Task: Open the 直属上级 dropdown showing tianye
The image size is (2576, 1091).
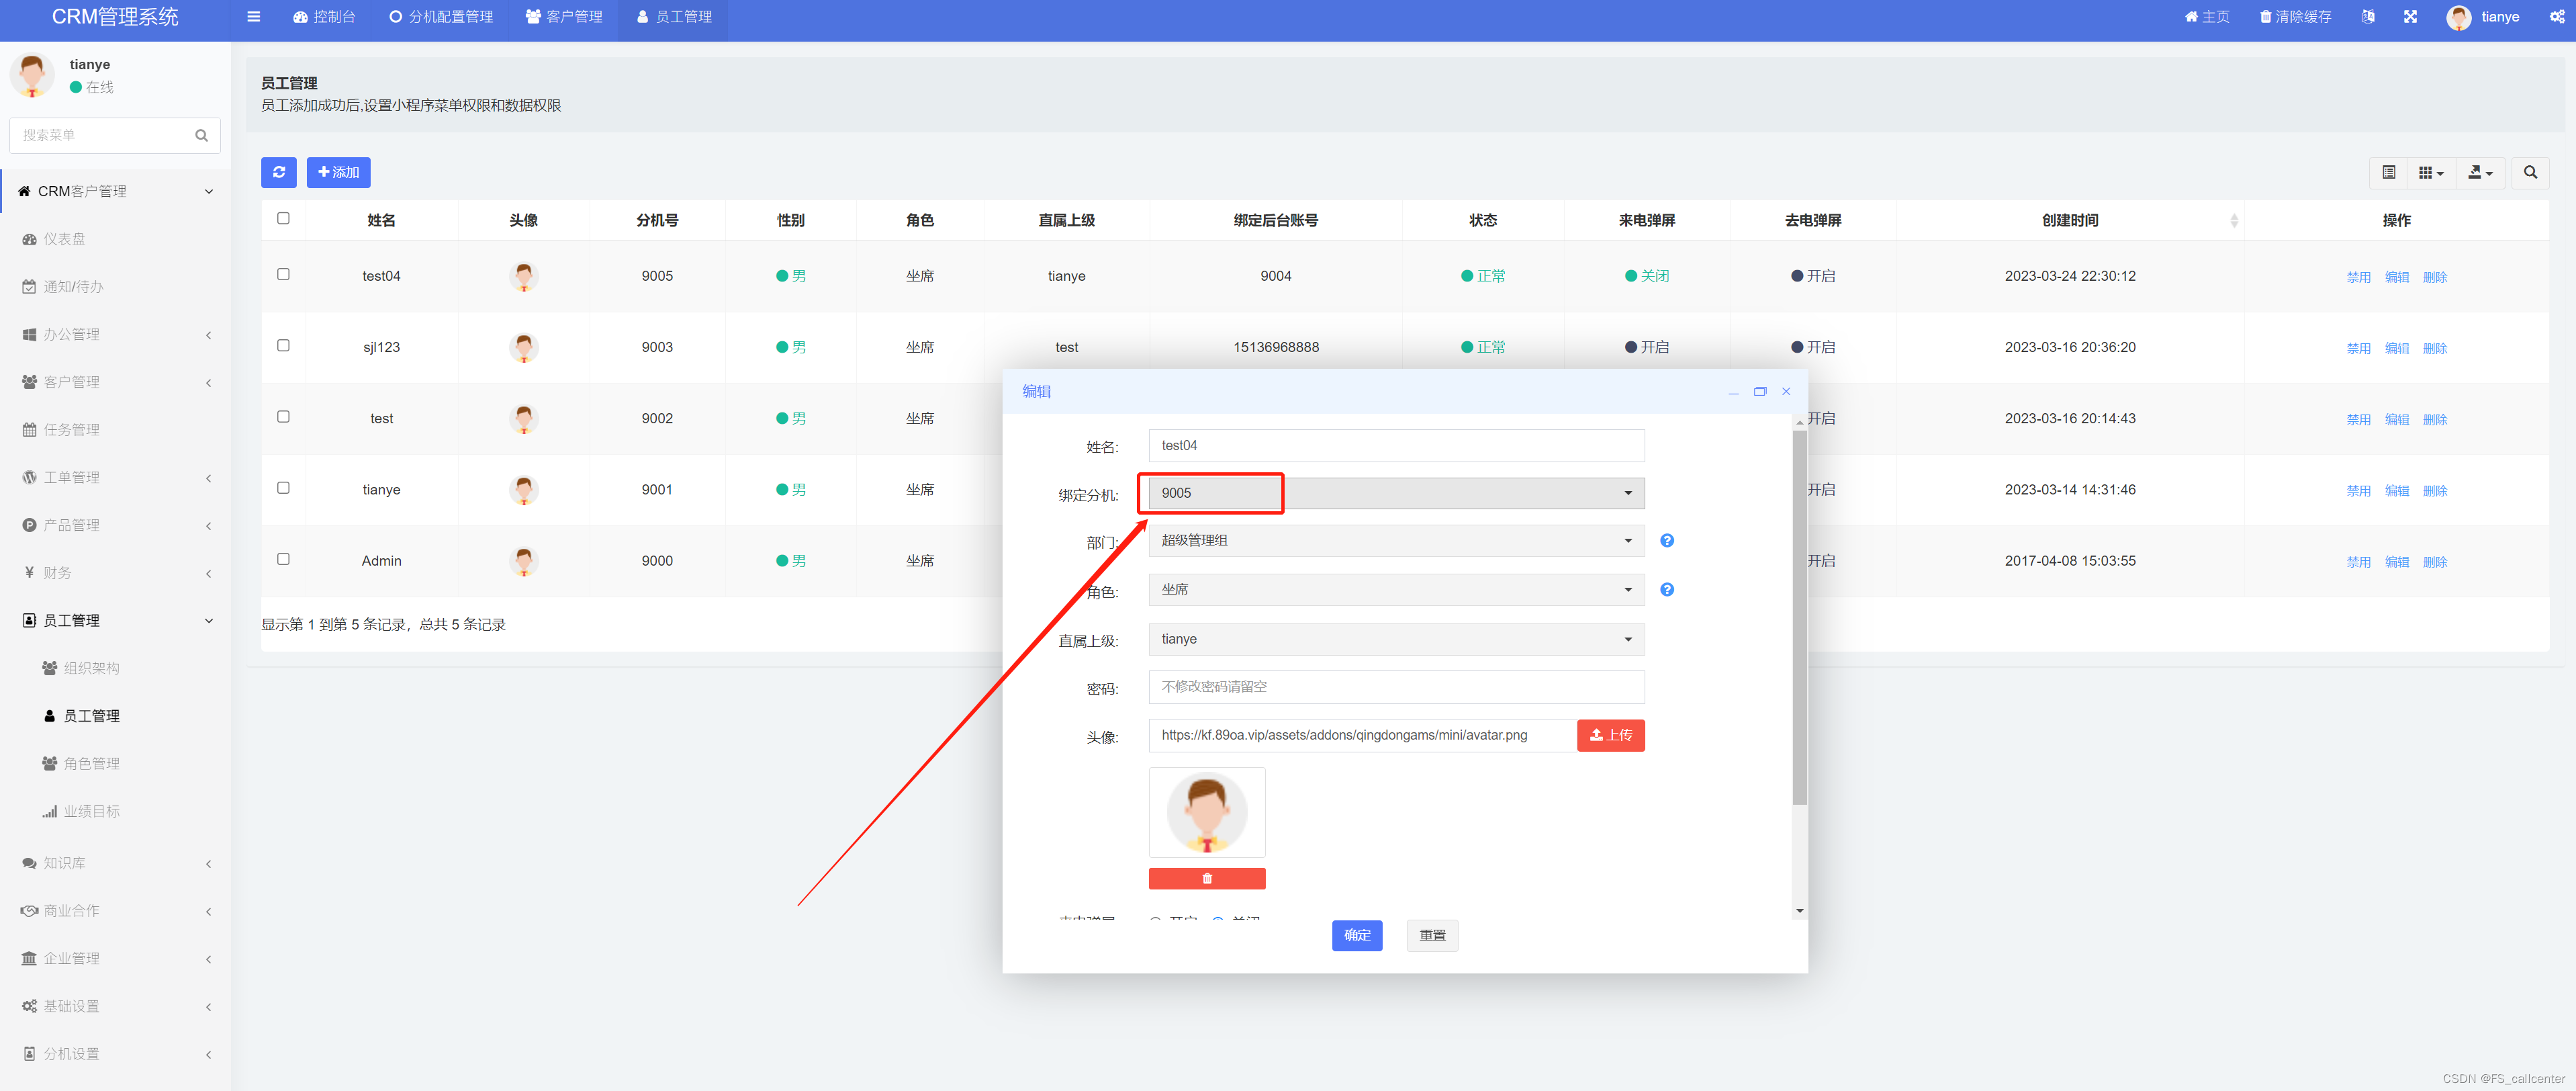Action: click(1395, 639)
